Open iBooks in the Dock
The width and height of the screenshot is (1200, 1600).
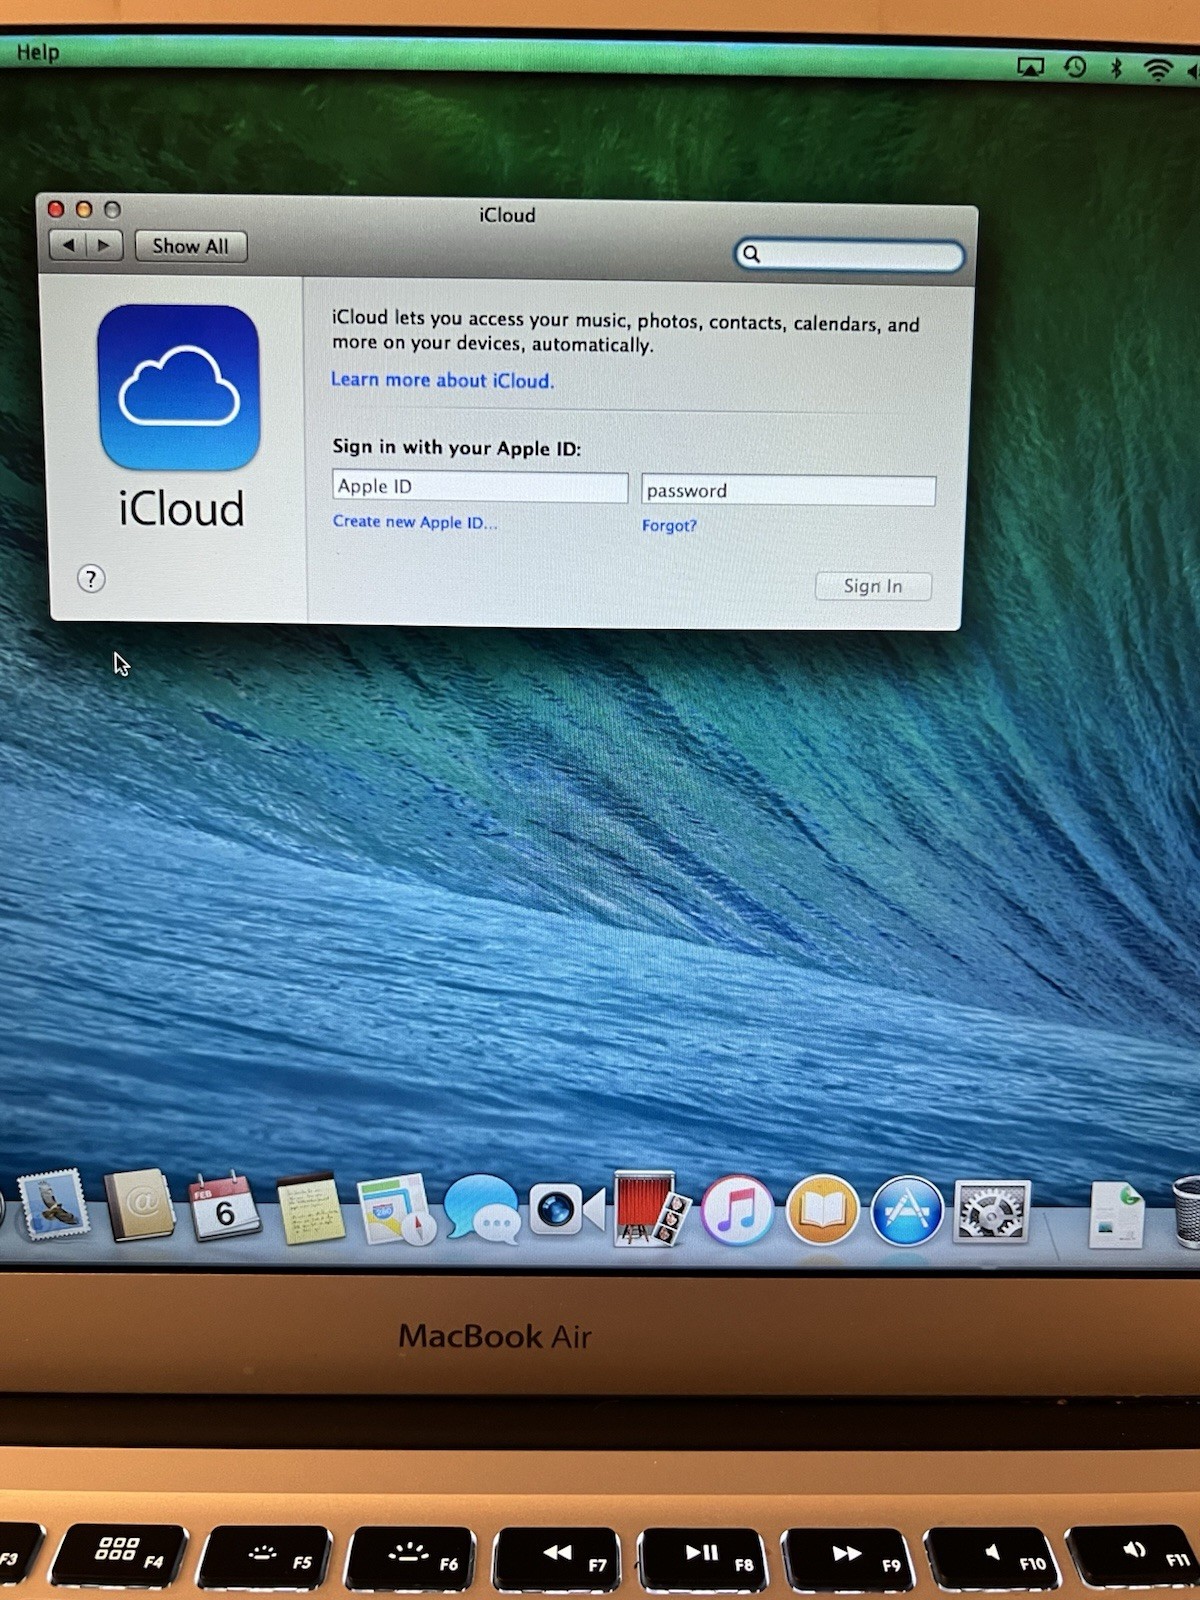click(x=822, y=1211)
